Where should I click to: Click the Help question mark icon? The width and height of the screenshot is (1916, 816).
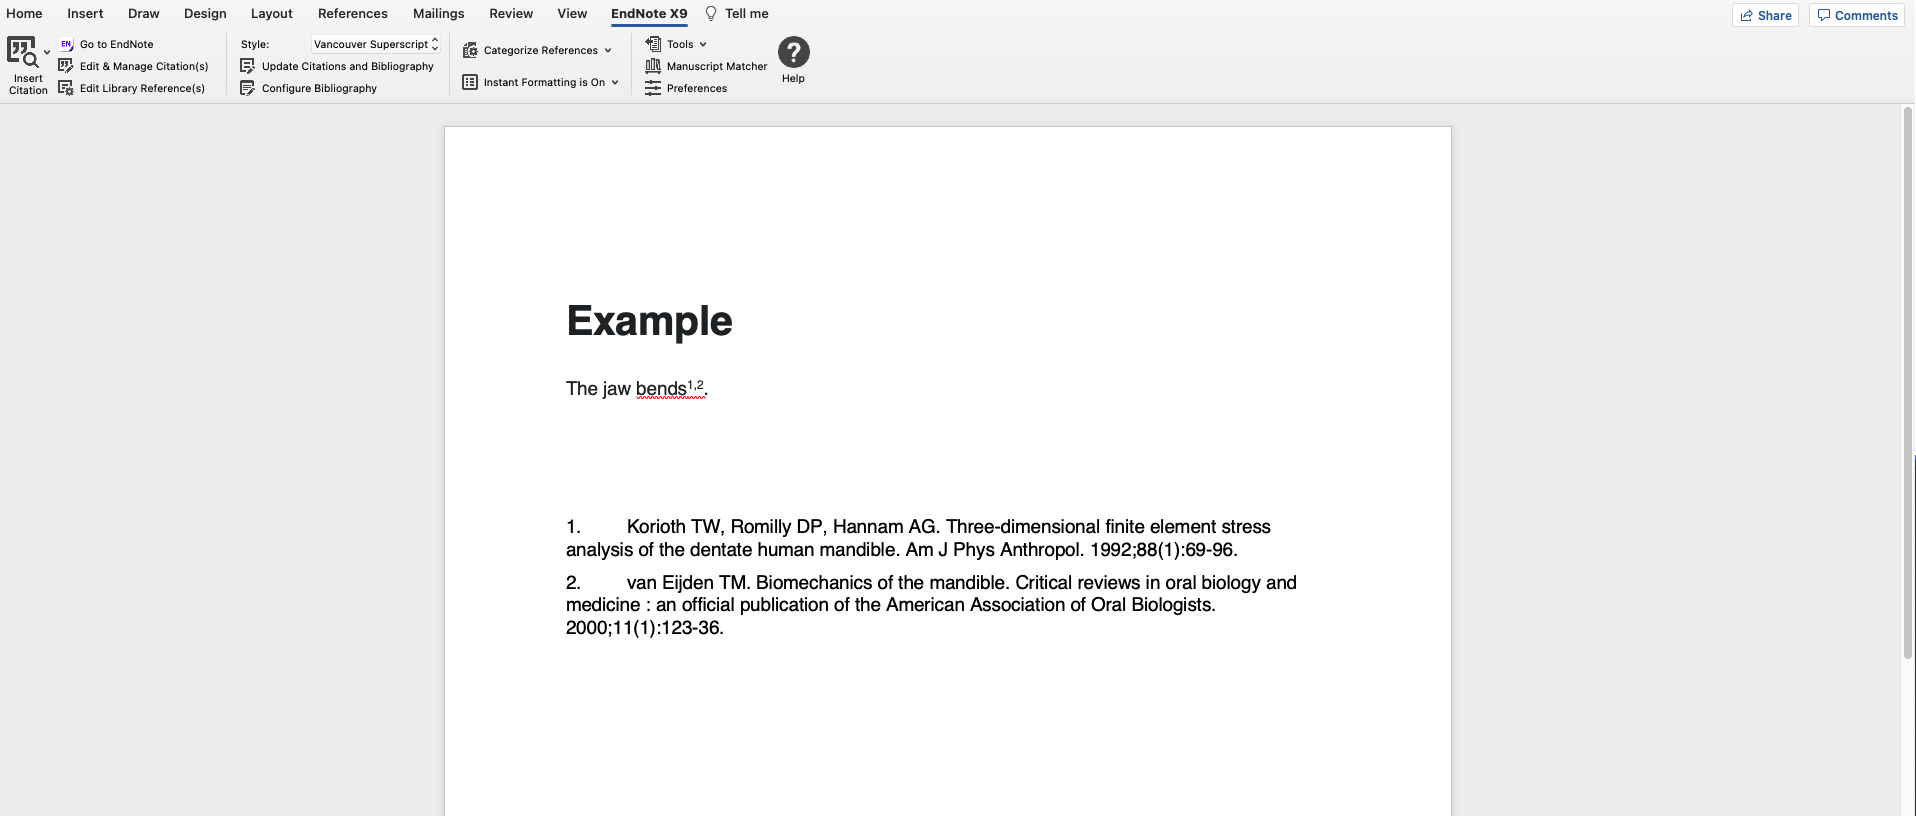793,52
